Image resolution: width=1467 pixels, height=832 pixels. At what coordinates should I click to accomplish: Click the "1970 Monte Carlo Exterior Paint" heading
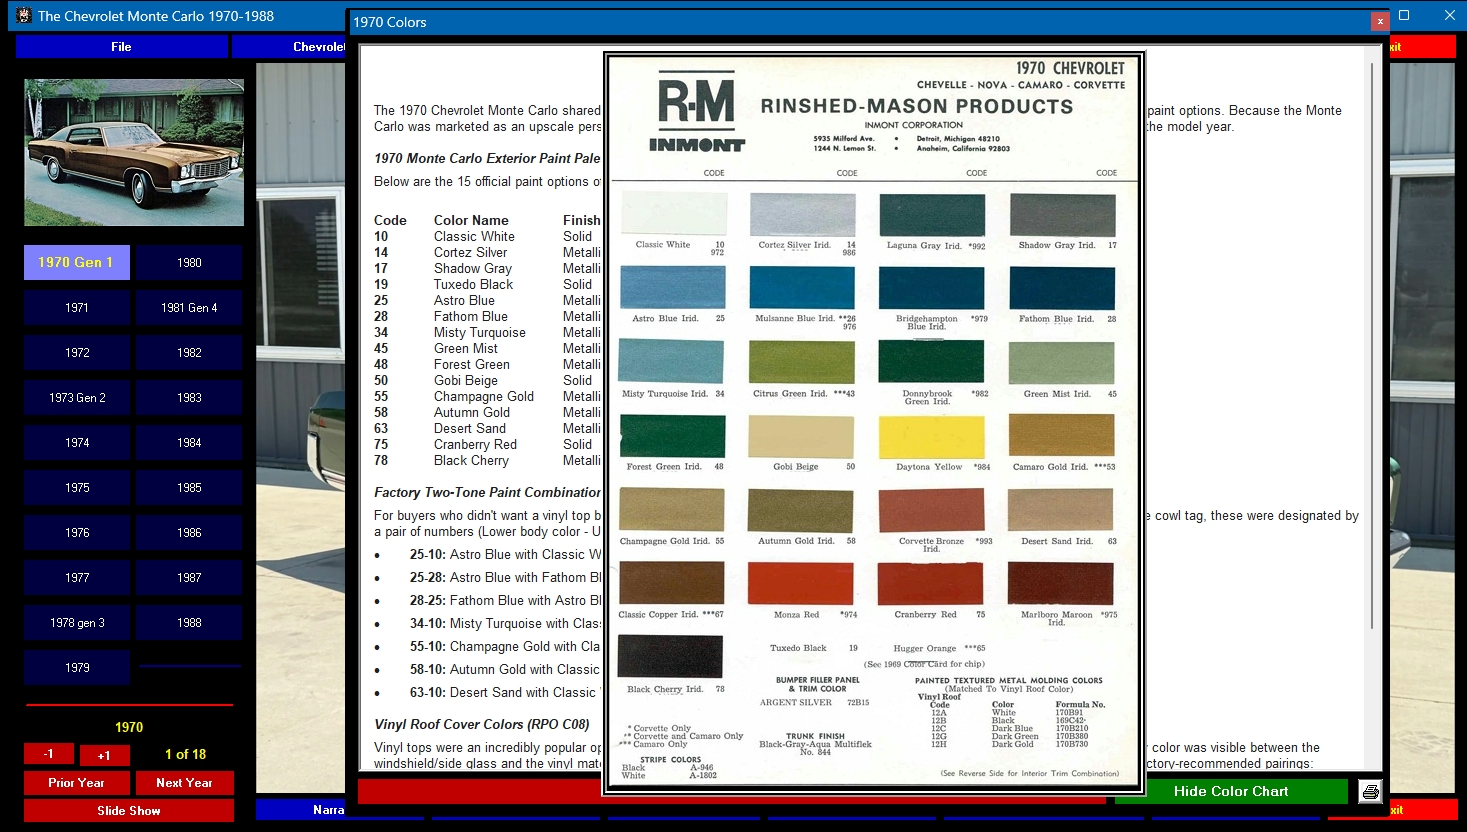point(487,158)
